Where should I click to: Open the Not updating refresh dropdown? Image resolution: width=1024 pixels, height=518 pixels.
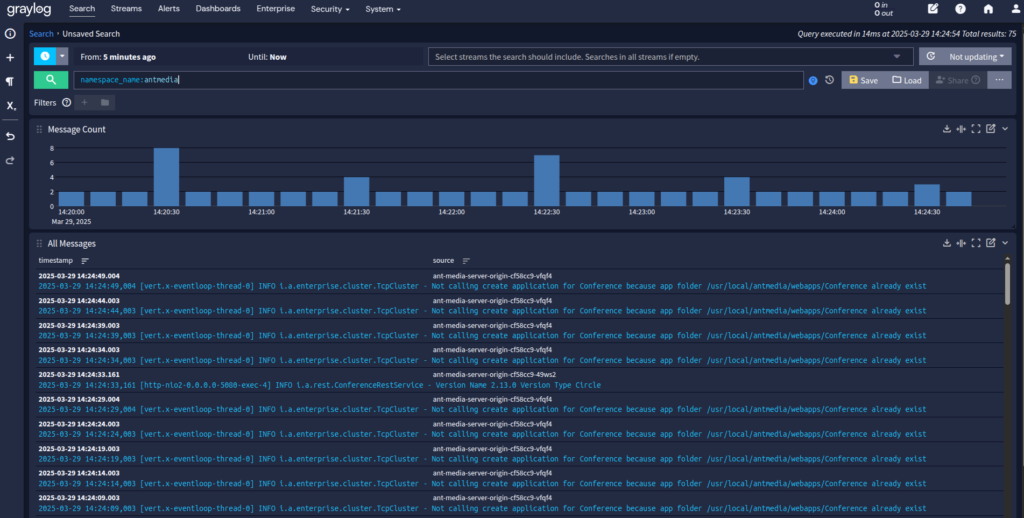(965, 57)
